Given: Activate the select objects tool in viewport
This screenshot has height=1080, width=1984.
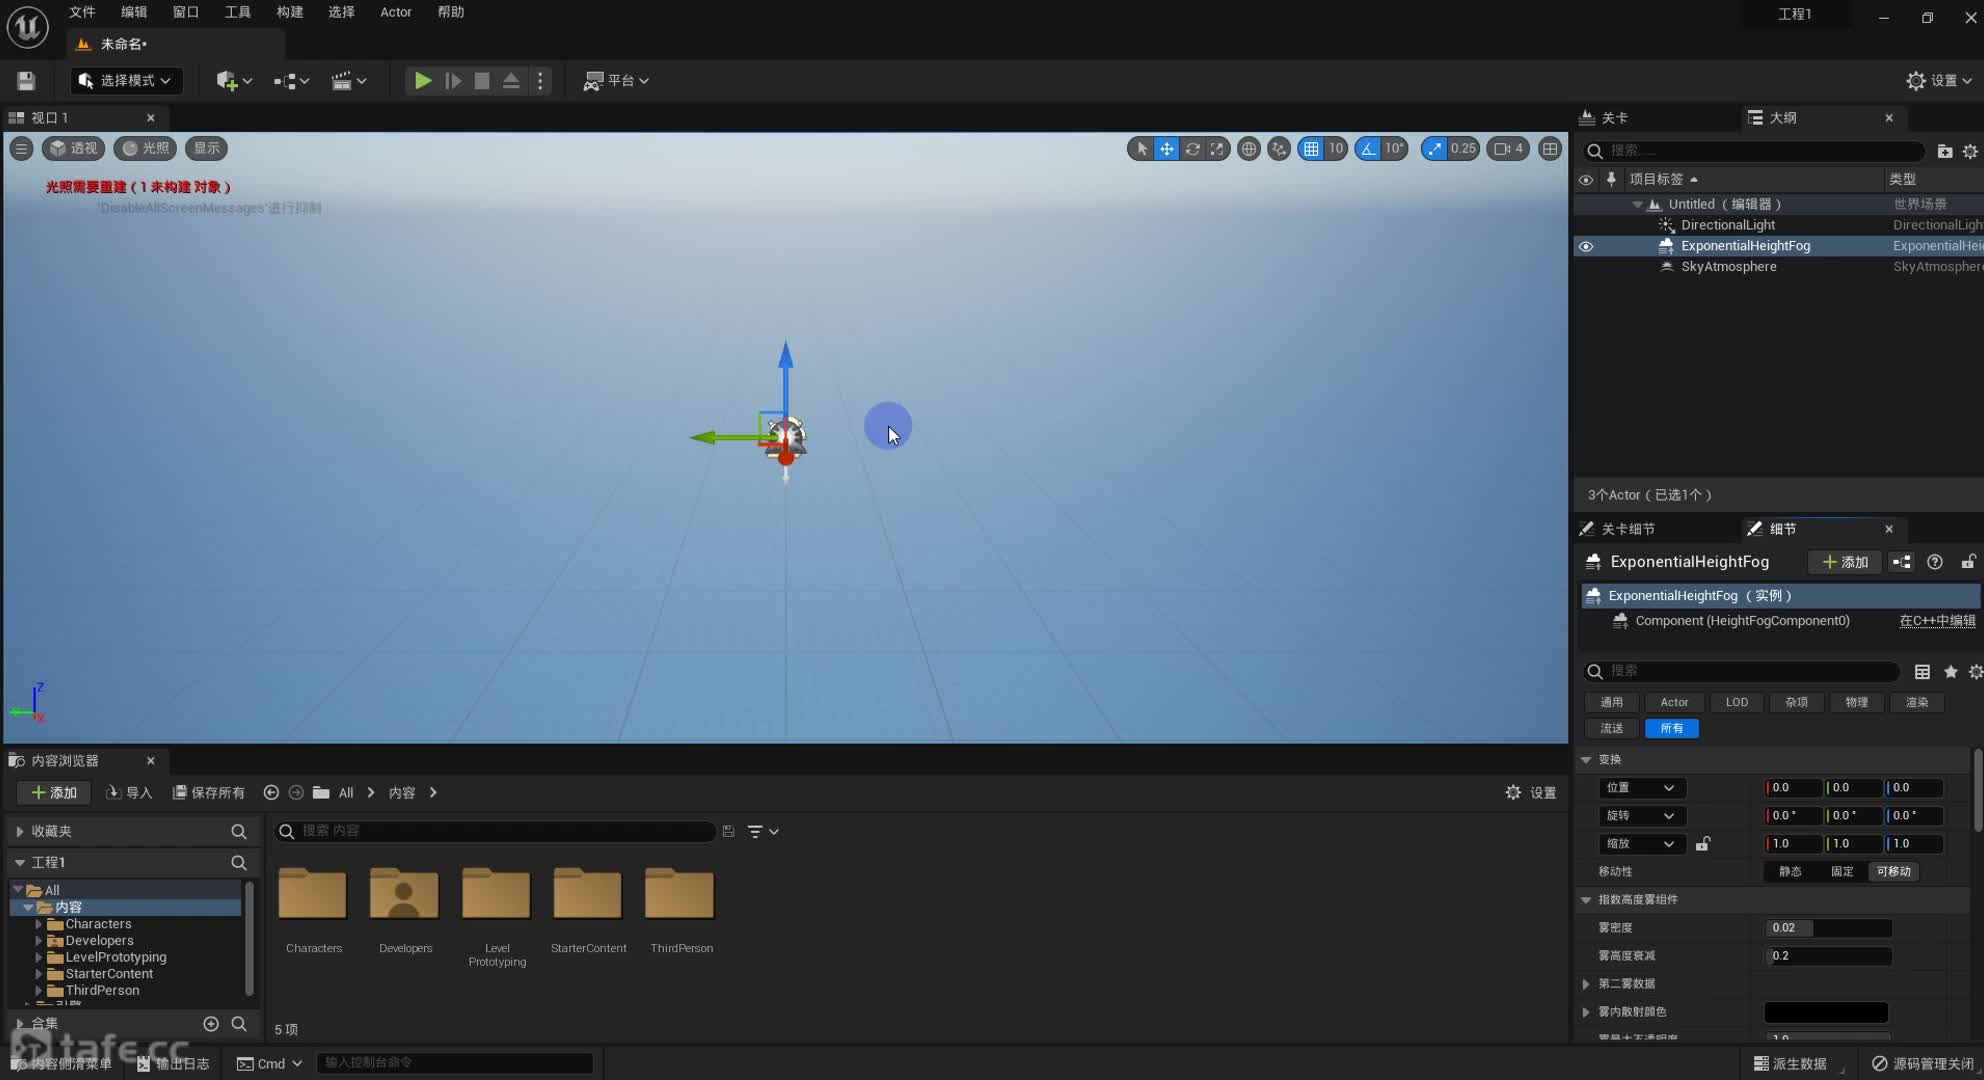Looking at the screenshot, I should 1141,149.
